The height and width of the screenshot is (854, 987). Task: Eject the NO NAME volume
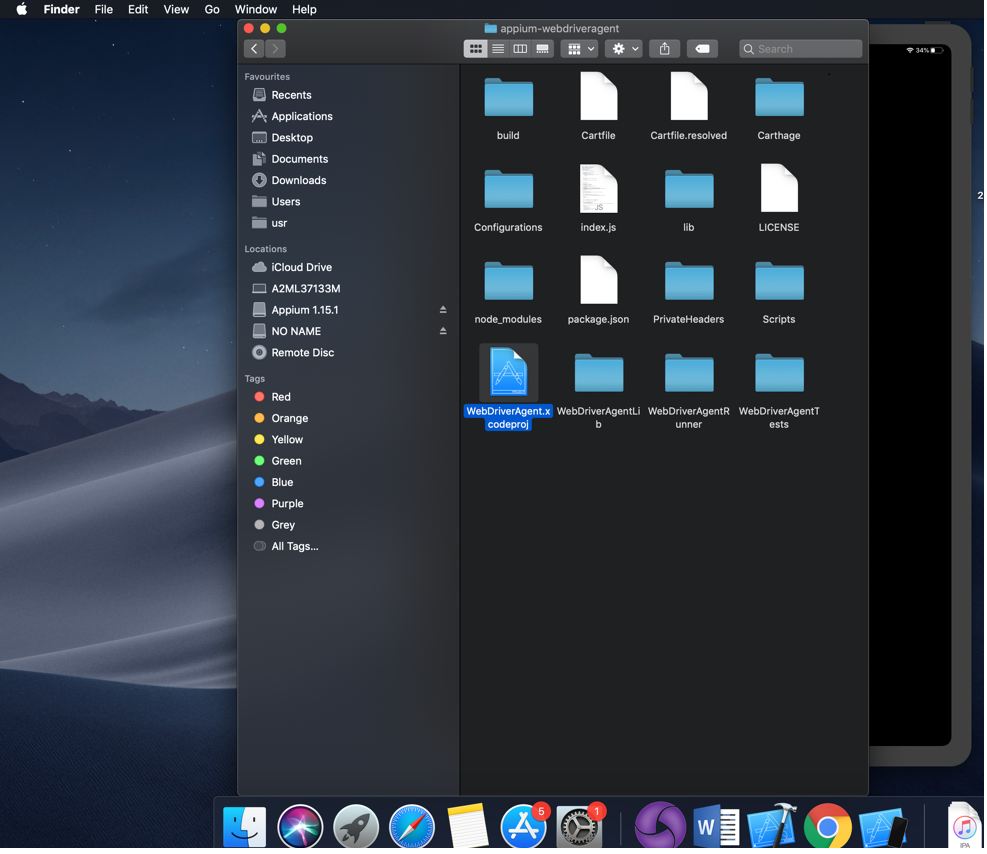(x=443, y=331)
